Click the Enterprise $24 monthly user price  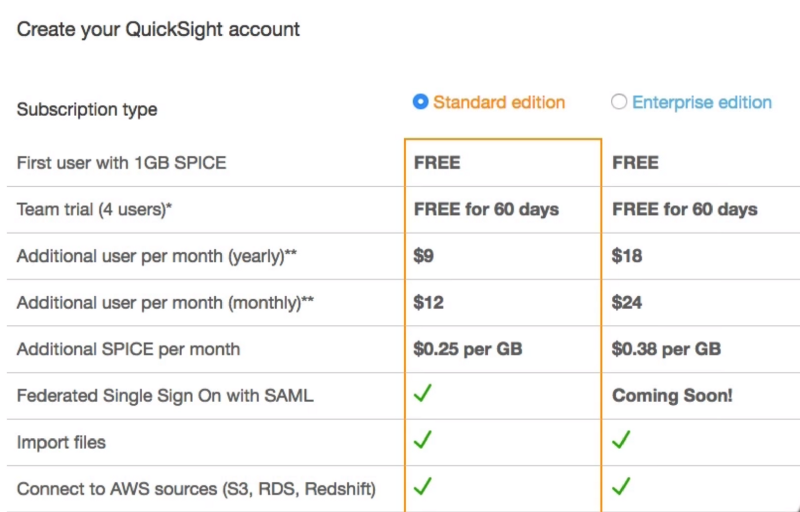627,302
